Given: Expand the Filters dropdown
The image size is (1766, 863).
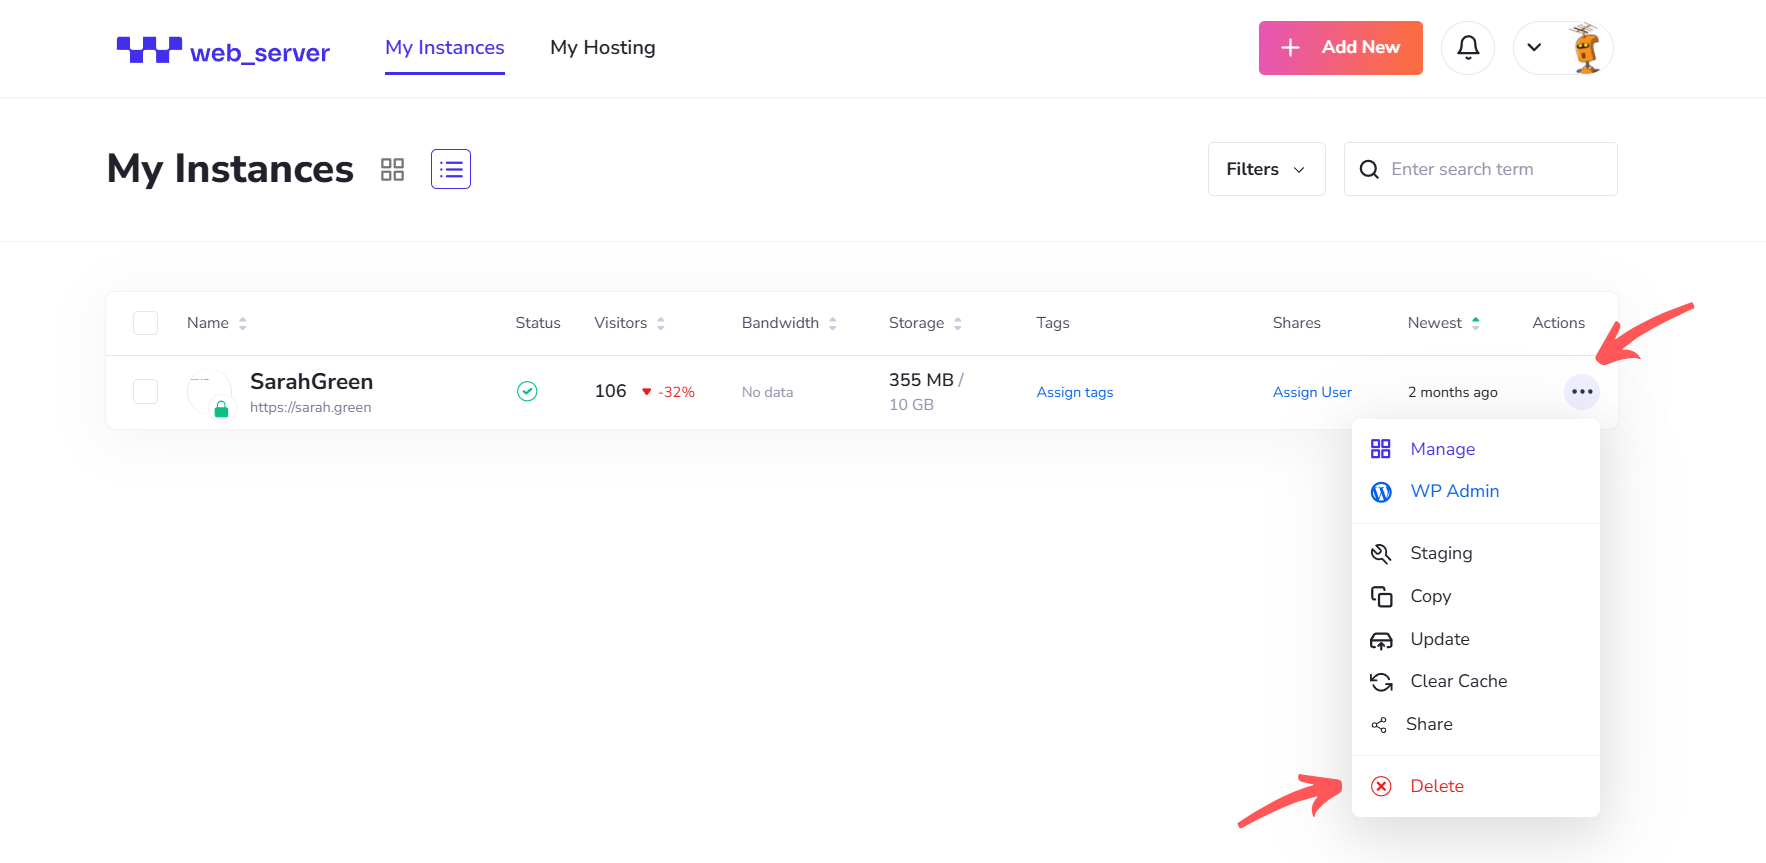Looking at the screenshot, I should coord(1267,169).
